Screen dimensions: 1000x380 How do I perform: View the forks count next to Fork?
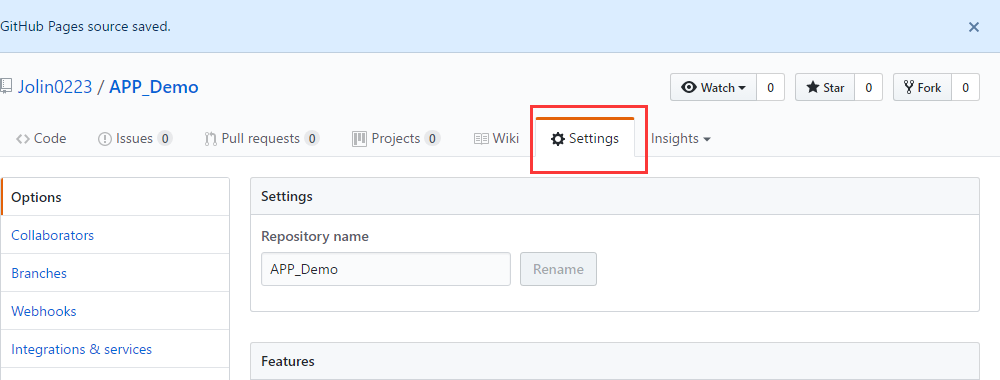[966, 87]
